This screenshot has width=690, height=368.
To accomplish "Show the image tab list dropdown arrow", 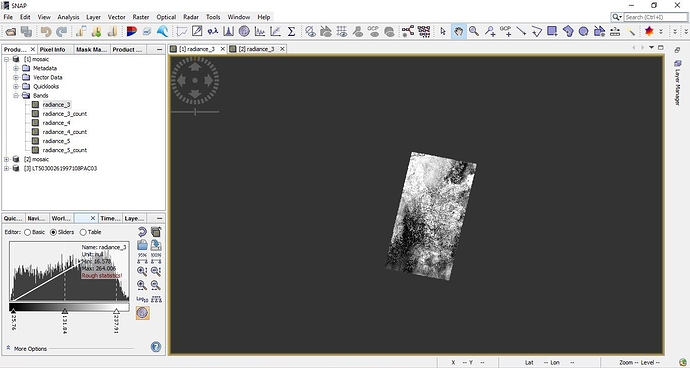I will (652, 48).
